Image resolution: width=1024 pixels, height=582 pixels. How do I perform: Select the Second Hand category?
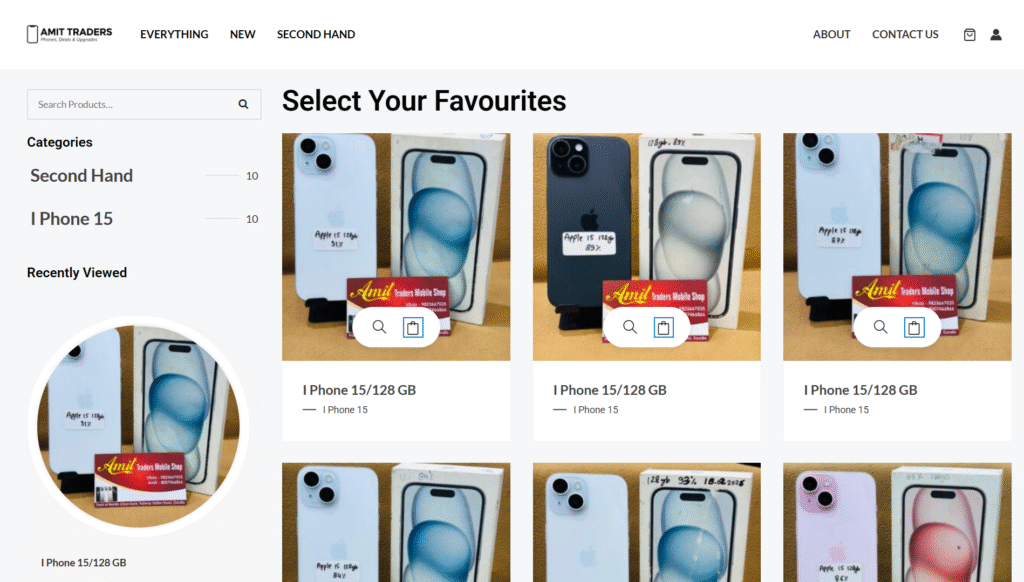pos(82,176)
